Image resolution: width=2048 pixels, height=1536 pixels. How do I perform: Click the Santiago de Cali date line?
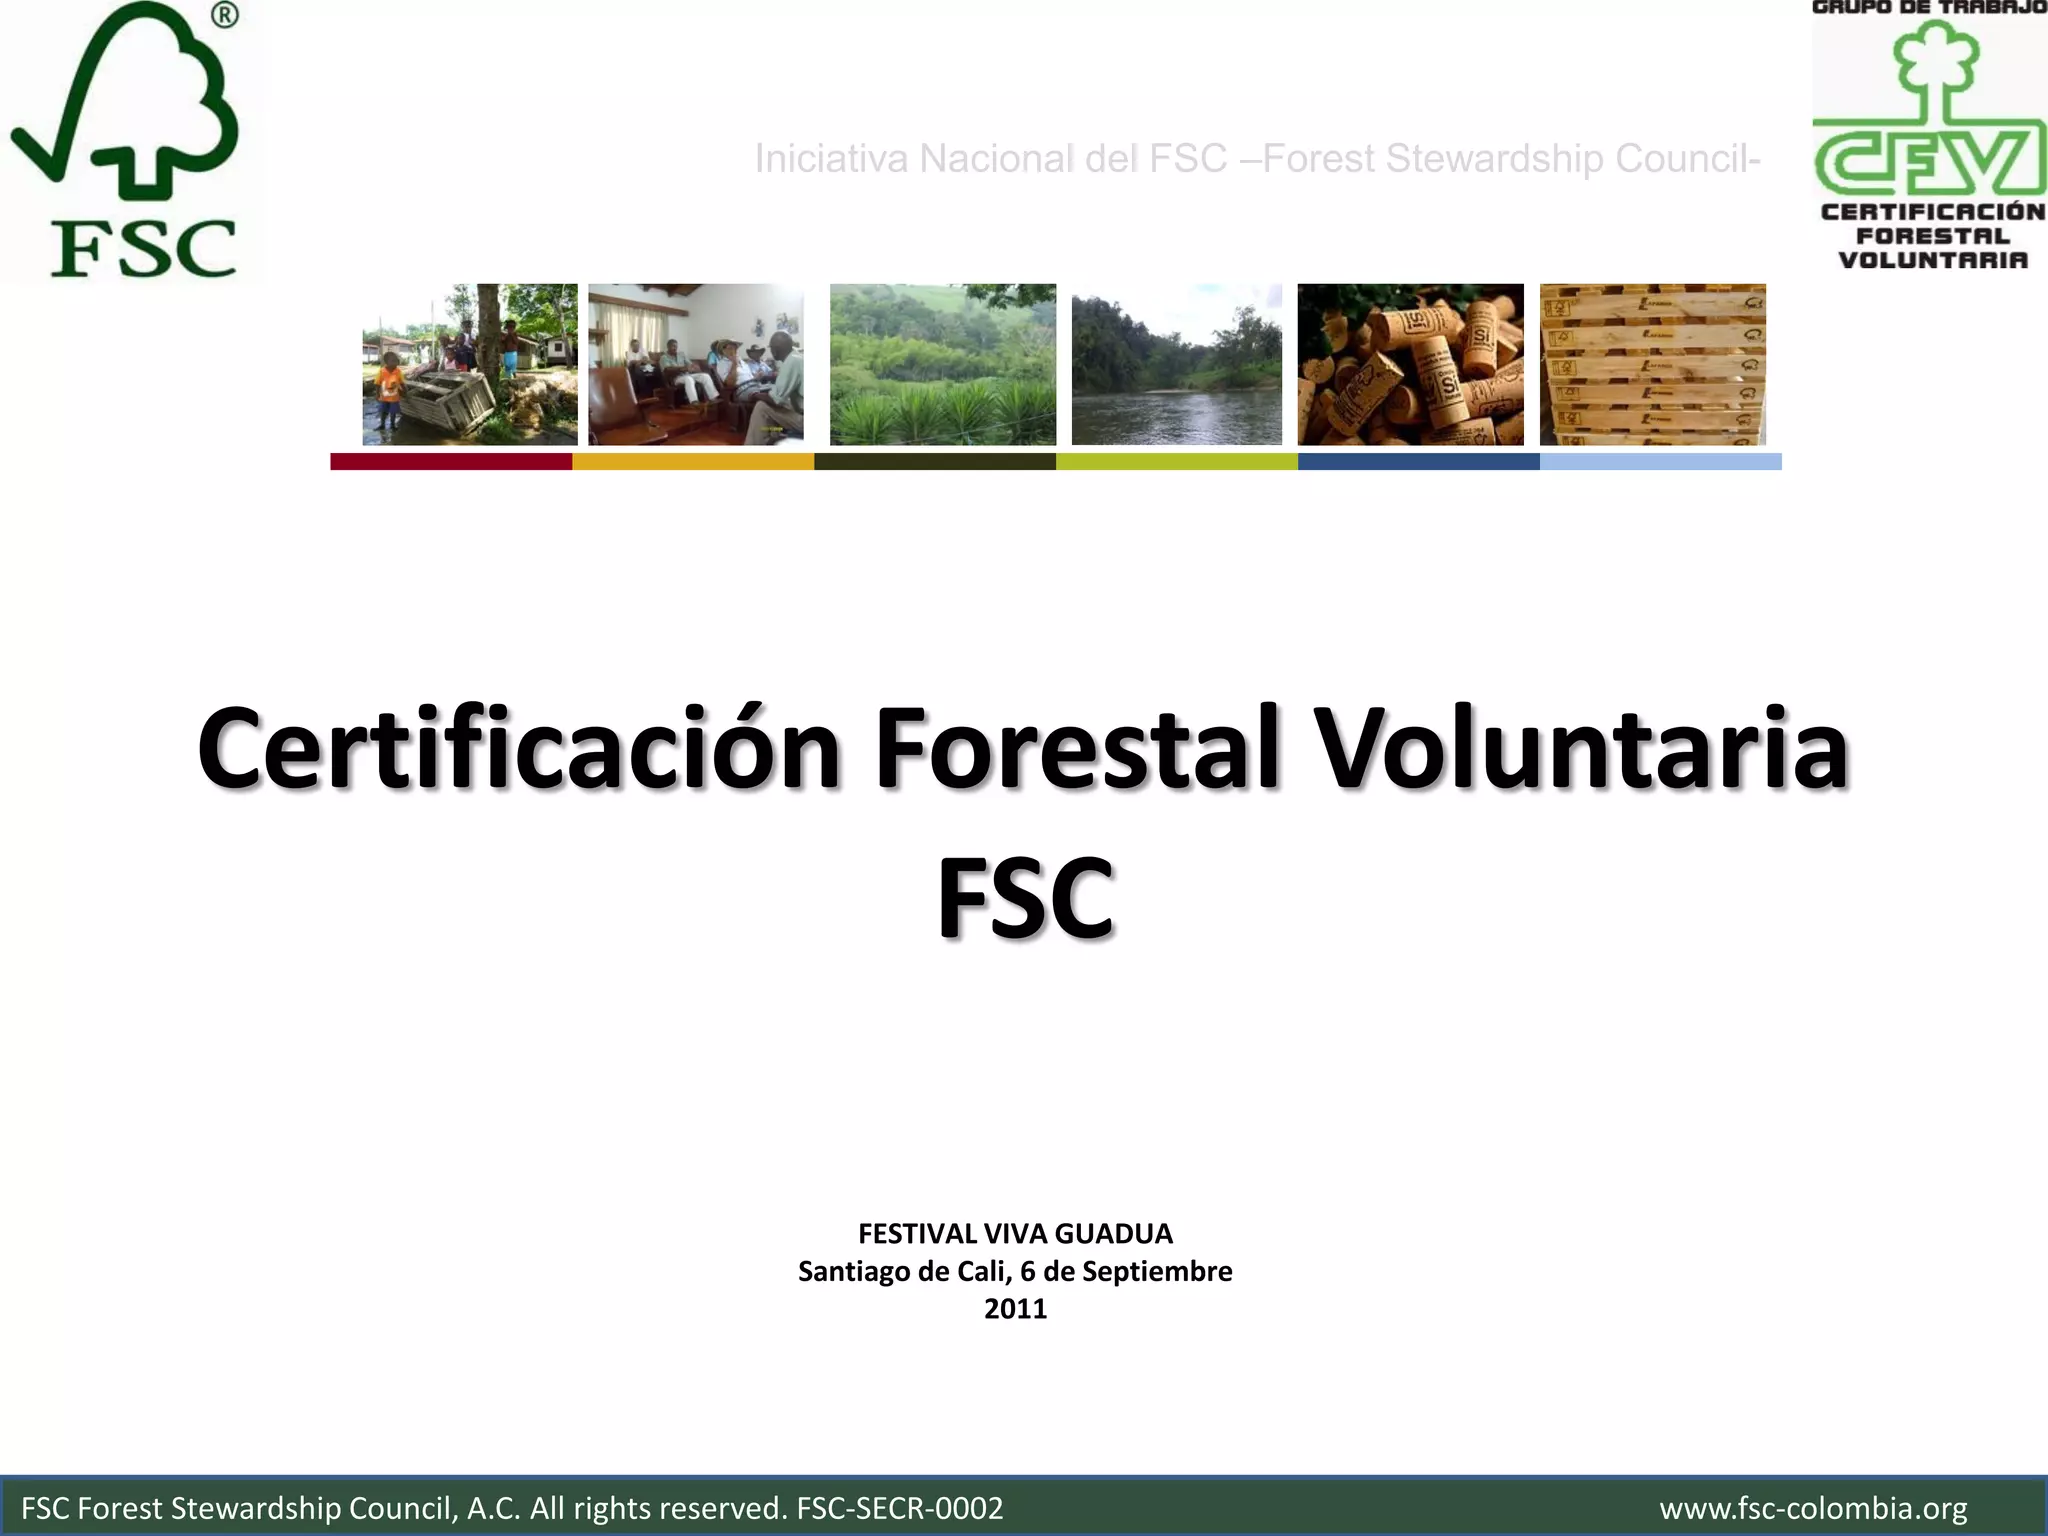click(1015, 1271)
